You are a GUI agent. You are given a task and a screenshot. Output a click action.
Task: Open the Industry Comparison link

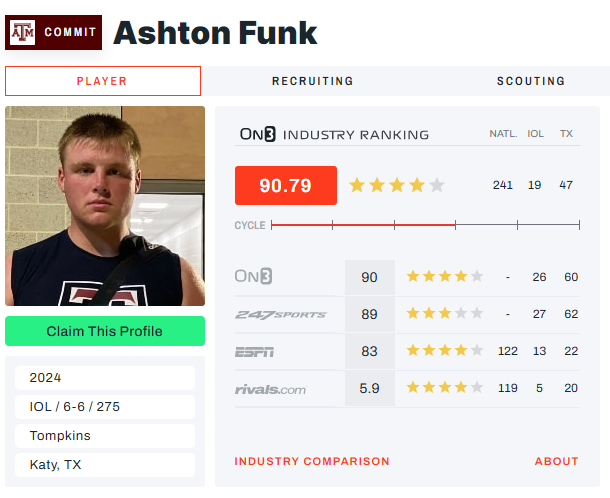tap(312, 461)
